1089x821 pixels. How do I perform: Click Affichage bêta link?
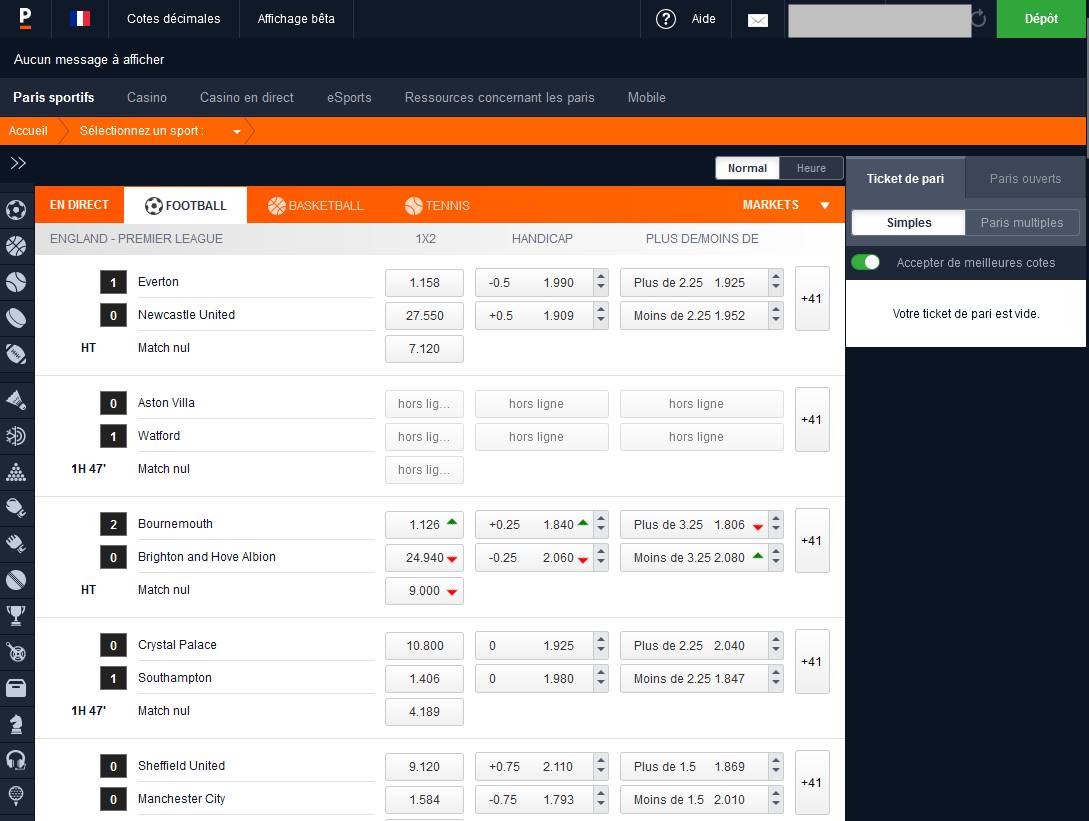click(x=296, y=19)
